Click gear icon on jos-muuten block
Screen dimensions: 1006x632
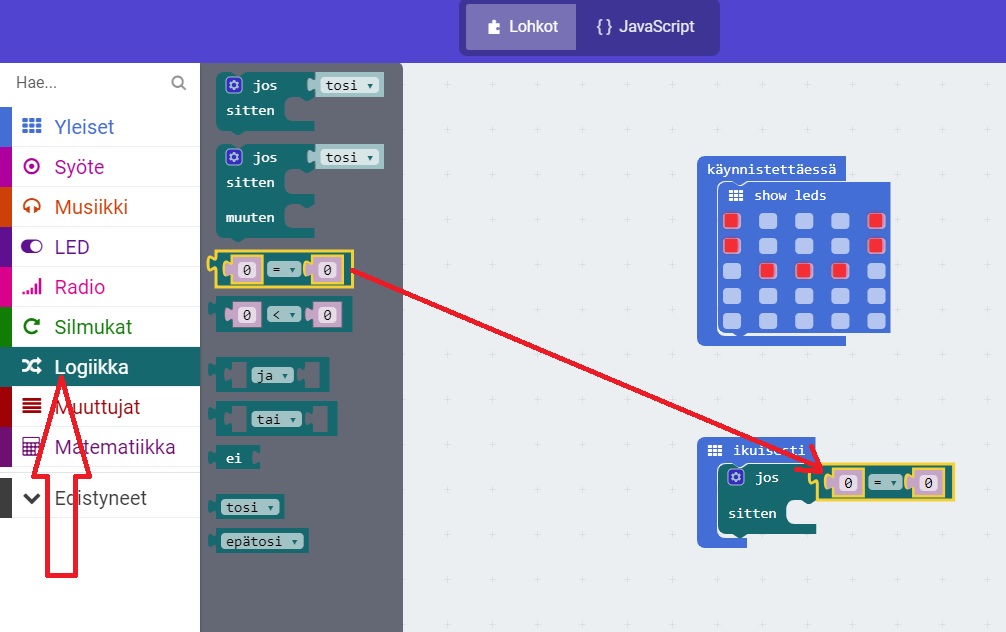(234, 158)
